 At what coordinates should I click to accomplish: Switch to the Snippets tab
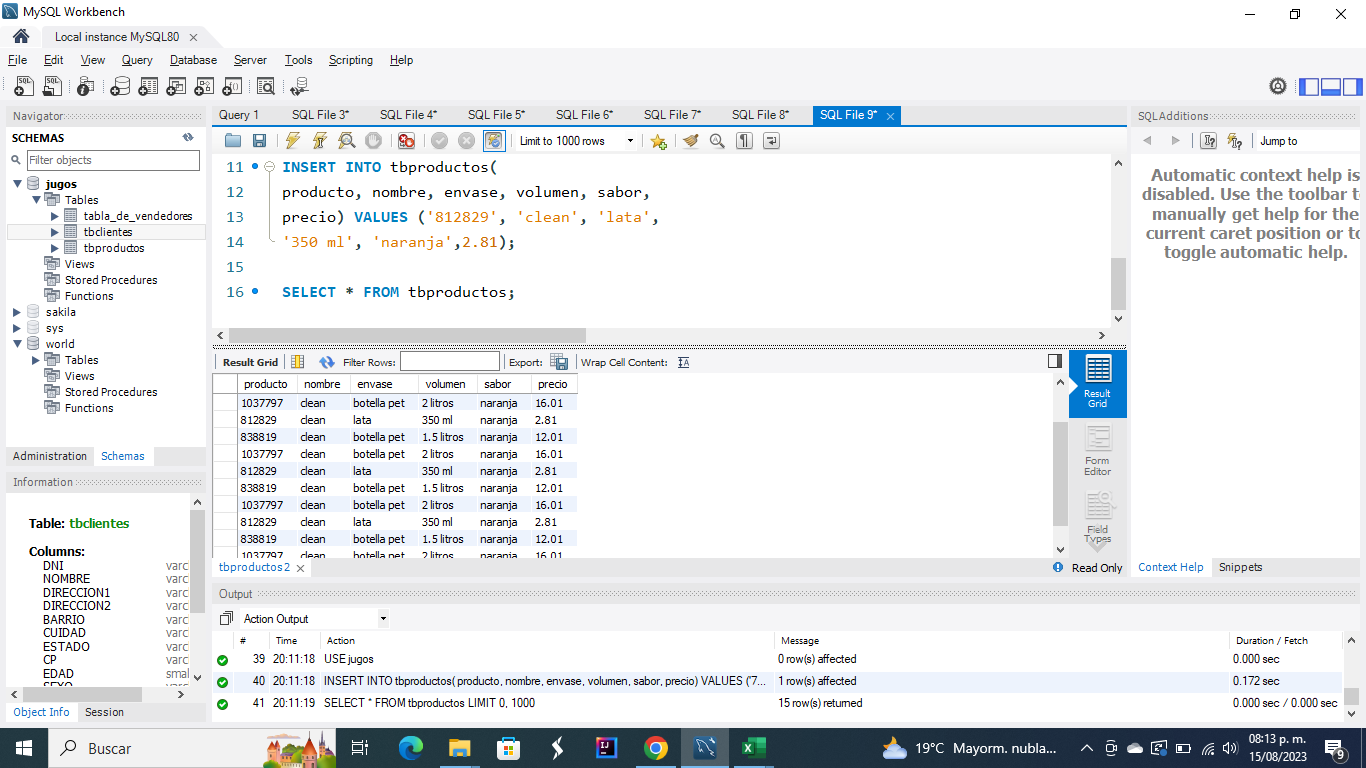[1240, 567]
